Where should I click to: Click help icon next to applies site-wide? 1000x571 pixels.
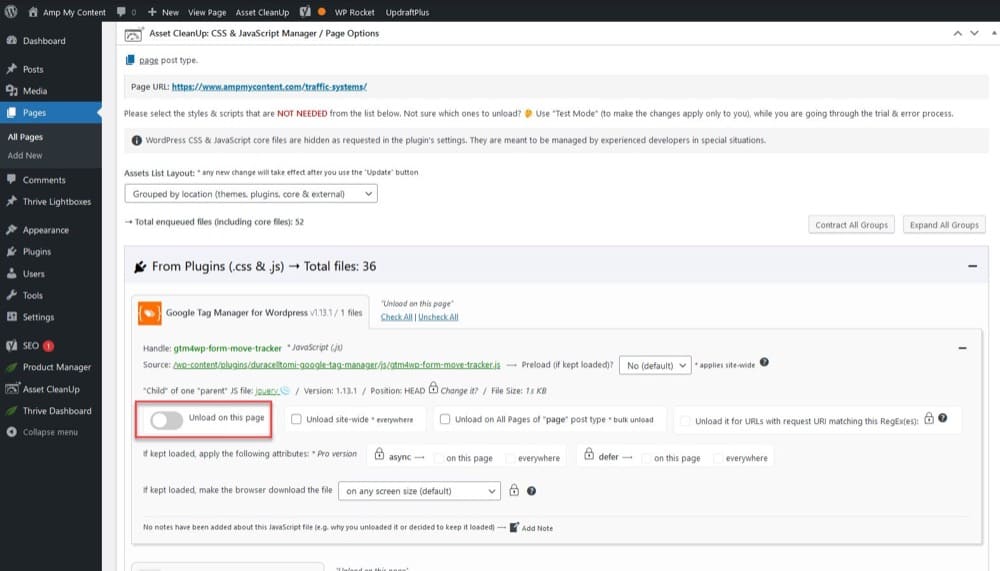coord(764,362)
